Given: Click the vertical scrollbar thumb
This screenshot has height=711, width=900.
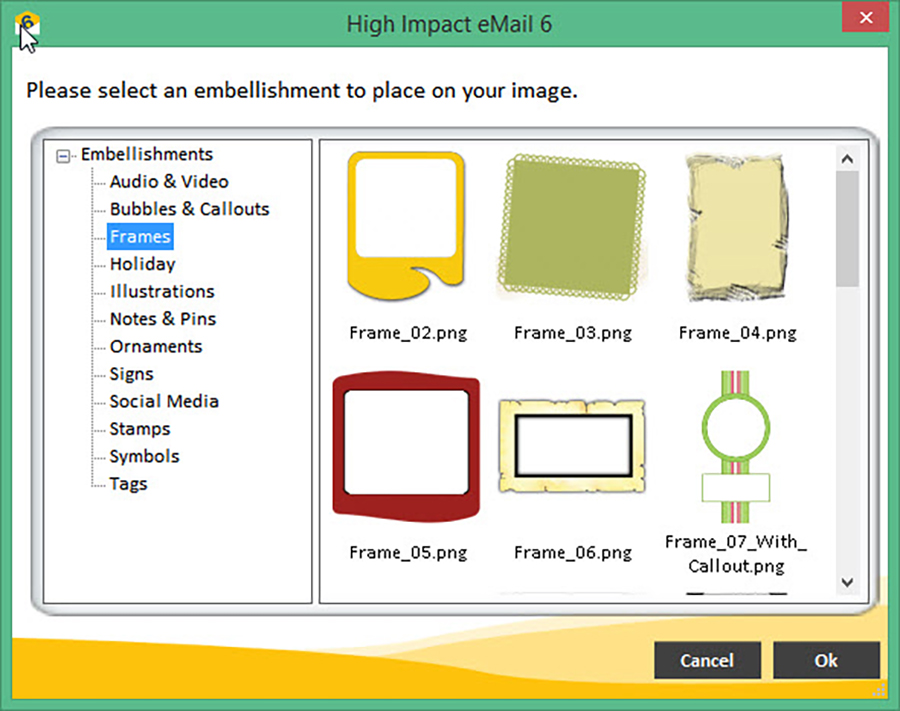Looking at the screenshot, I should pos(847,228).
